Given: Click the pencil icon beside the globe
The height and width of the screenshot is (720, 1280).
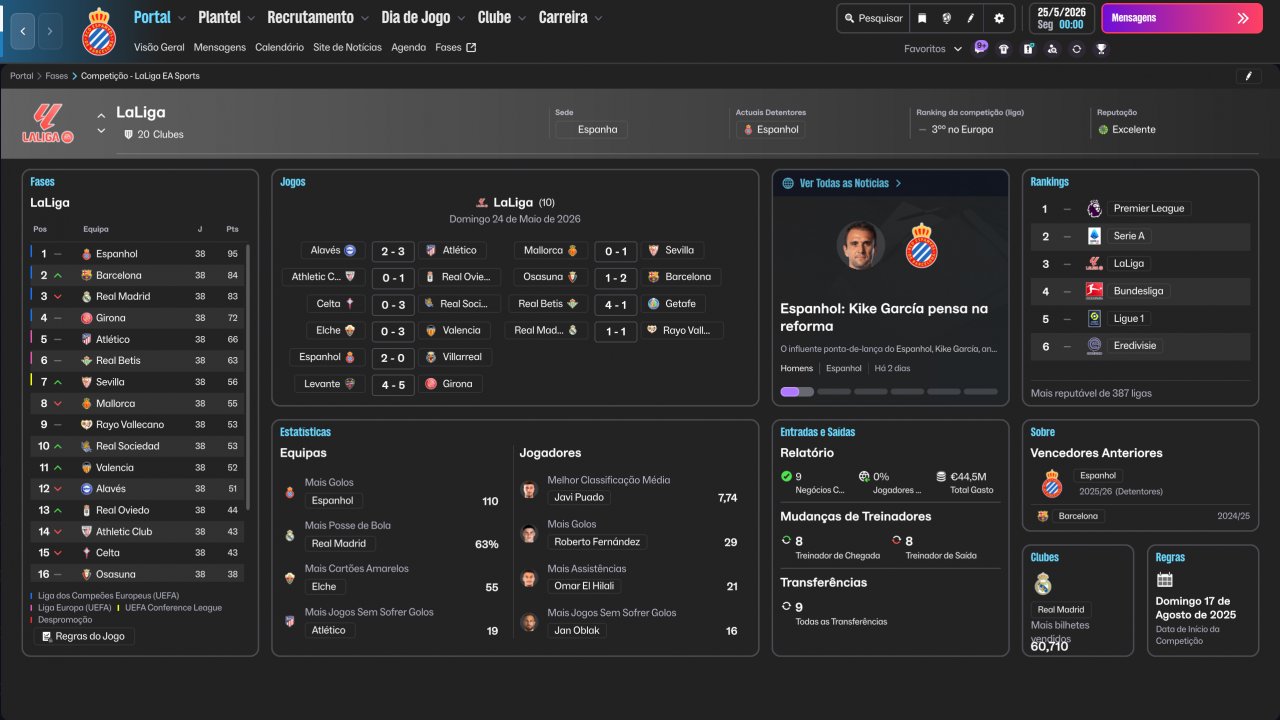Looking at the screenshot, I should pyautogui.click(x=971, y=18).
